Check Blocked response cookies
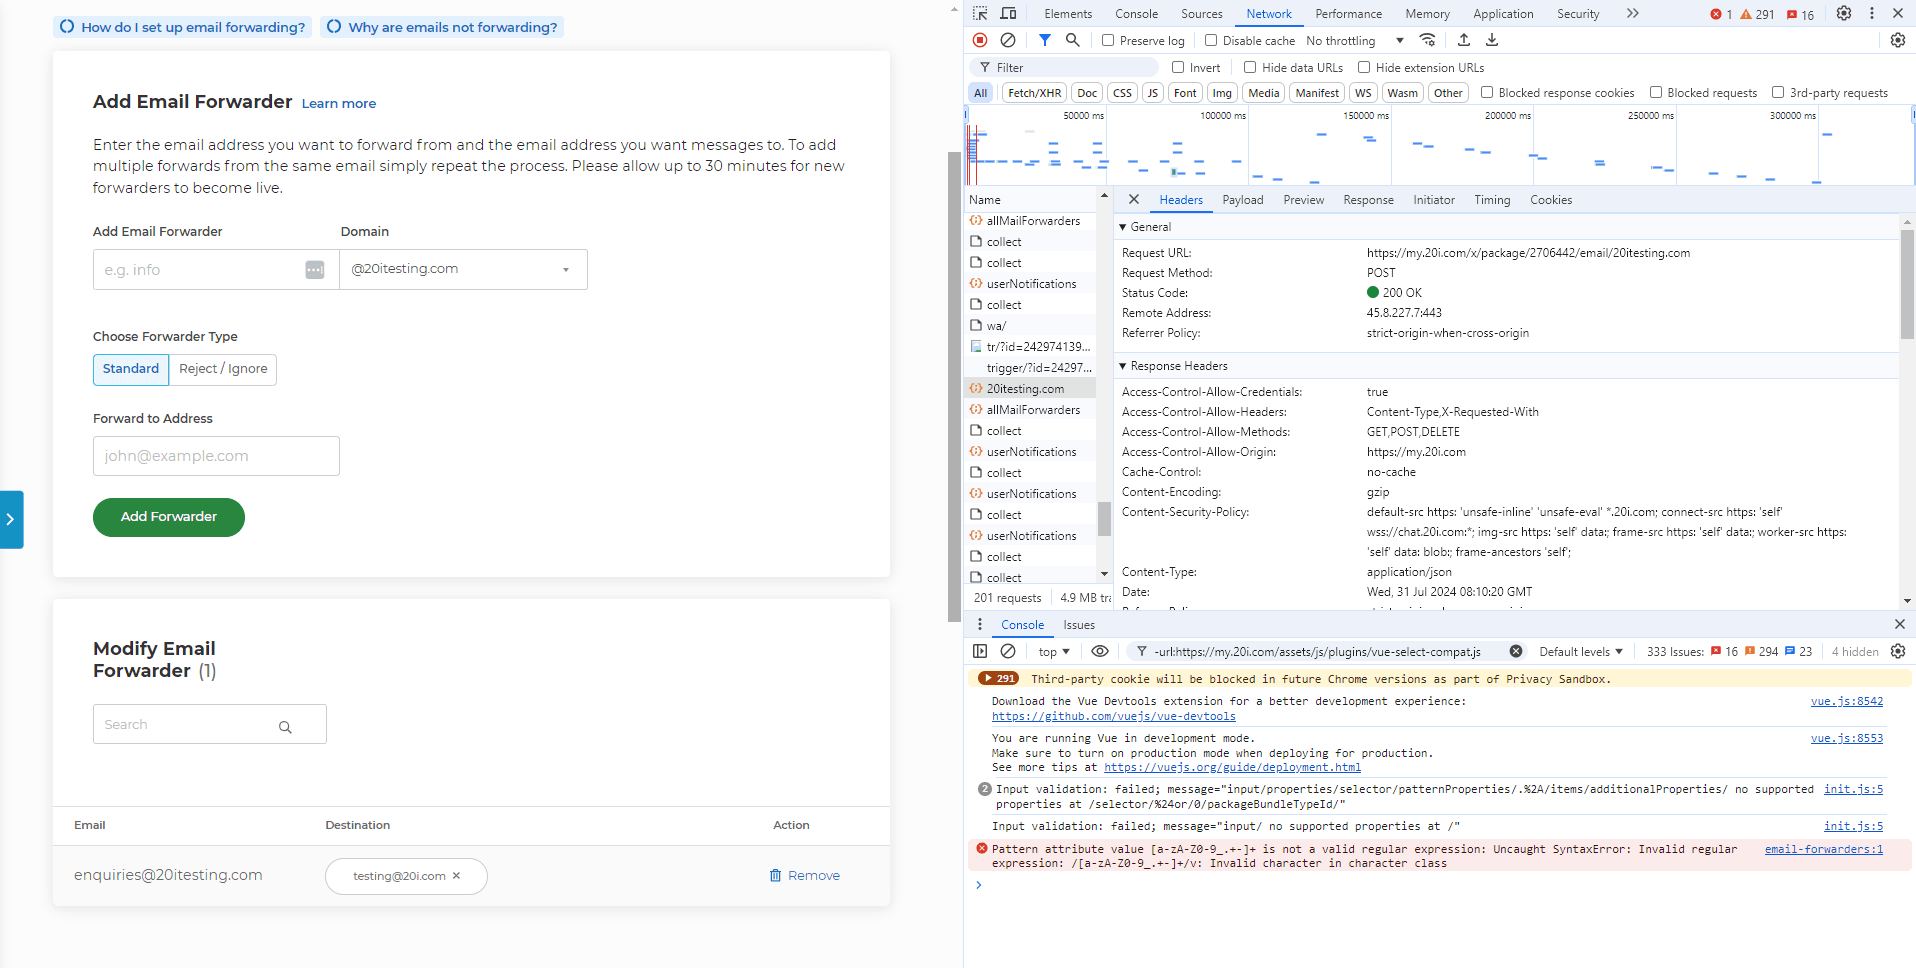The height and width of the screenshot is (968, 1916). [1487, 92]
